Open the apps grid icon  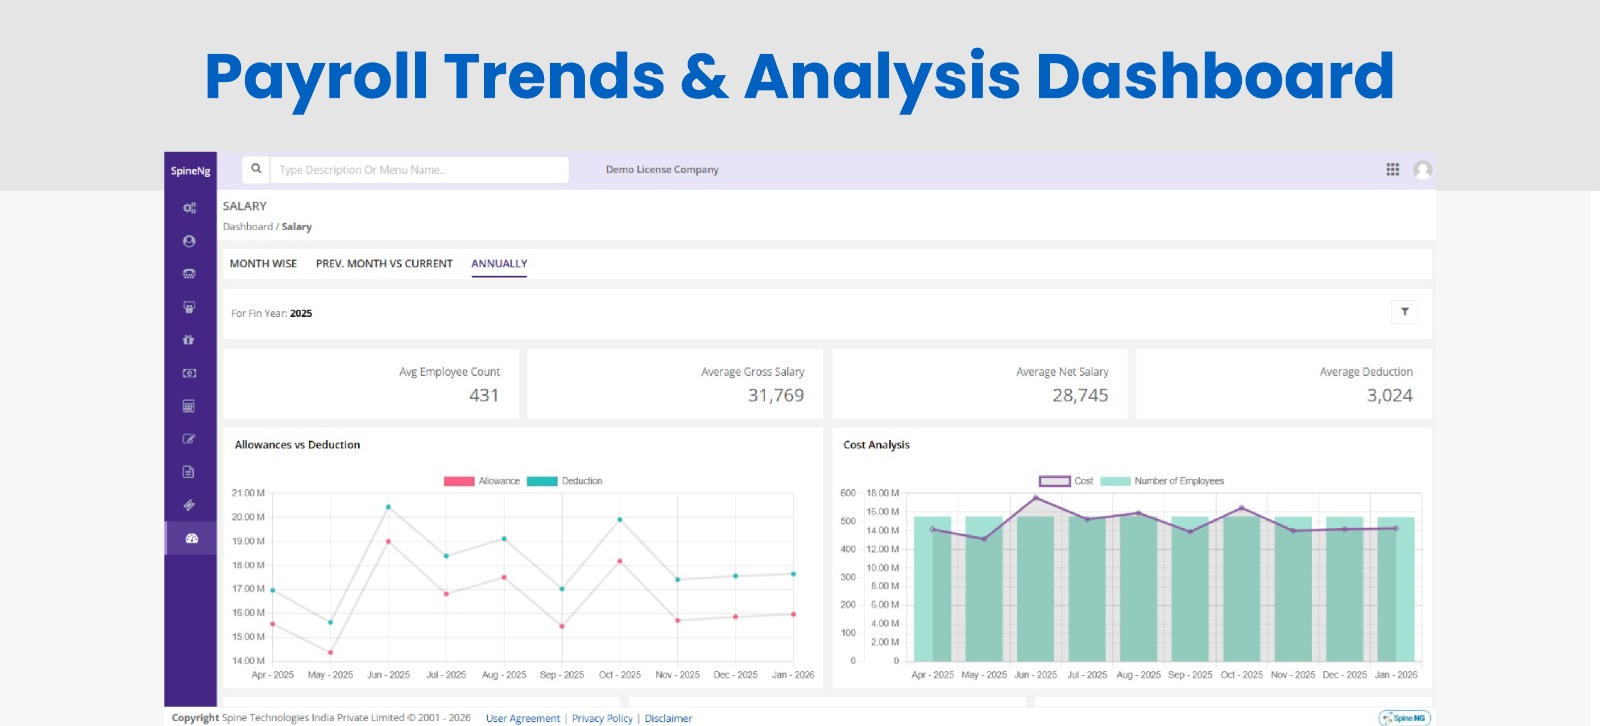(x=1392, y=170)
